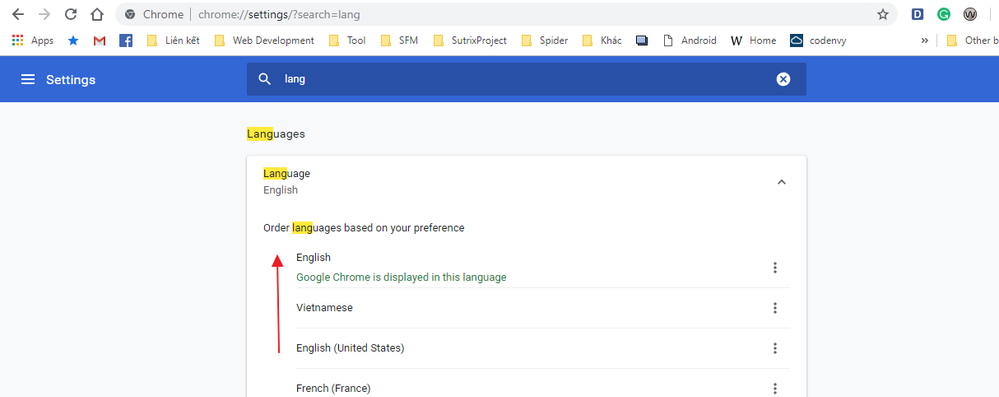Collapse the Language section chevron
The height and width of the screenshot is (397, 999).
[782, 182]
